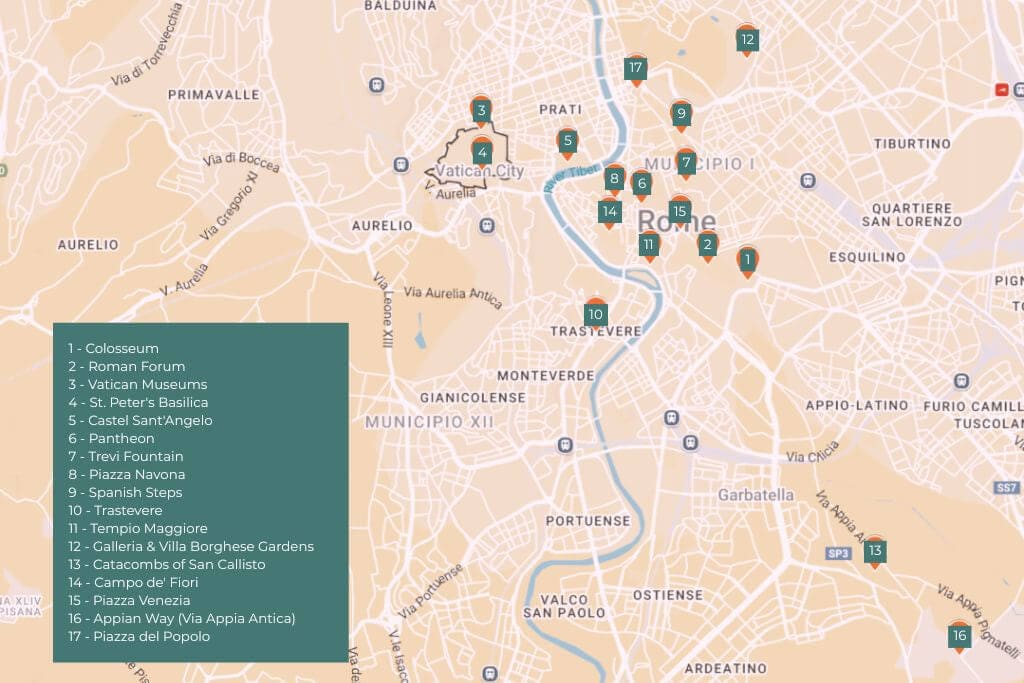The width and height of the screenshot is (1024, 683).
Task: Click '3 - Vatican Museums' legend row
Action: (x=138, y=385)
